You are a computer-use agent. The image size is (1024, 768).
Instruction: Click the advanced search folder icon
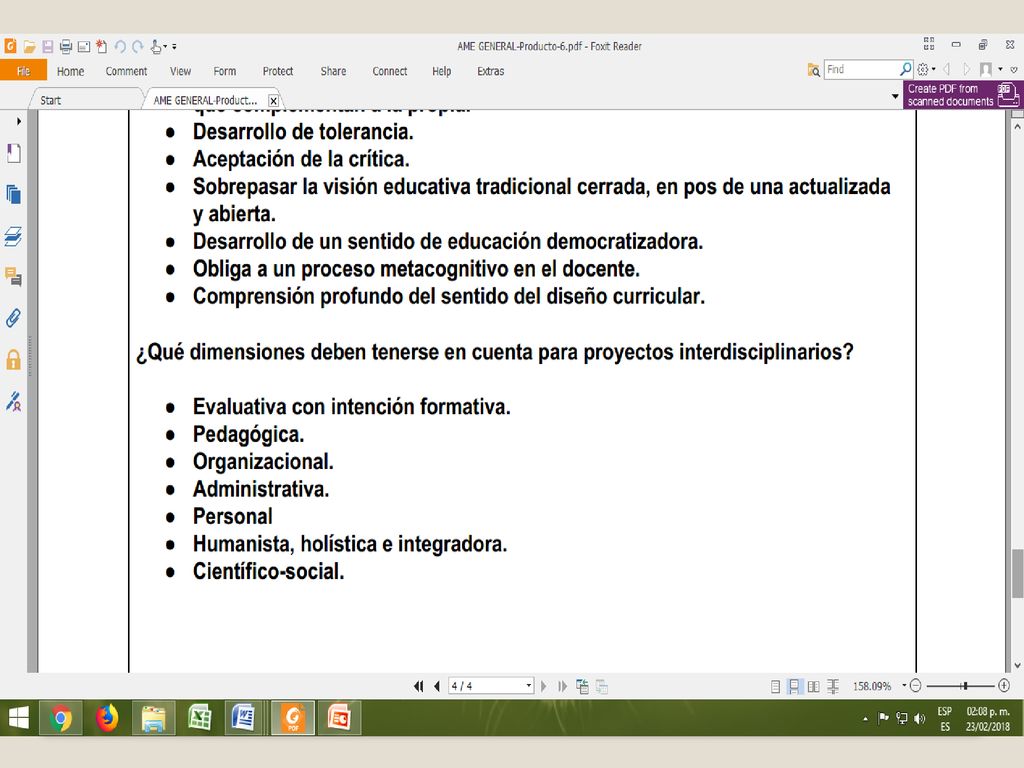(x=814, y=69)
